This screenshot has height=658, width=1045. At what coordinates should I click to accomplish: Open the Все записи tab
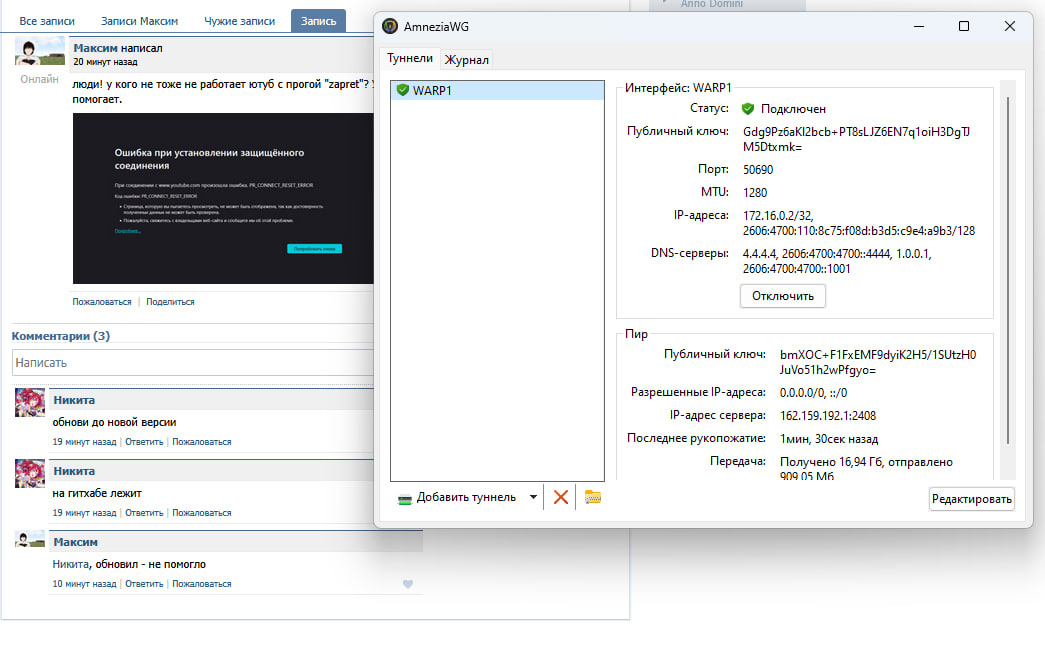click(47, 21)
